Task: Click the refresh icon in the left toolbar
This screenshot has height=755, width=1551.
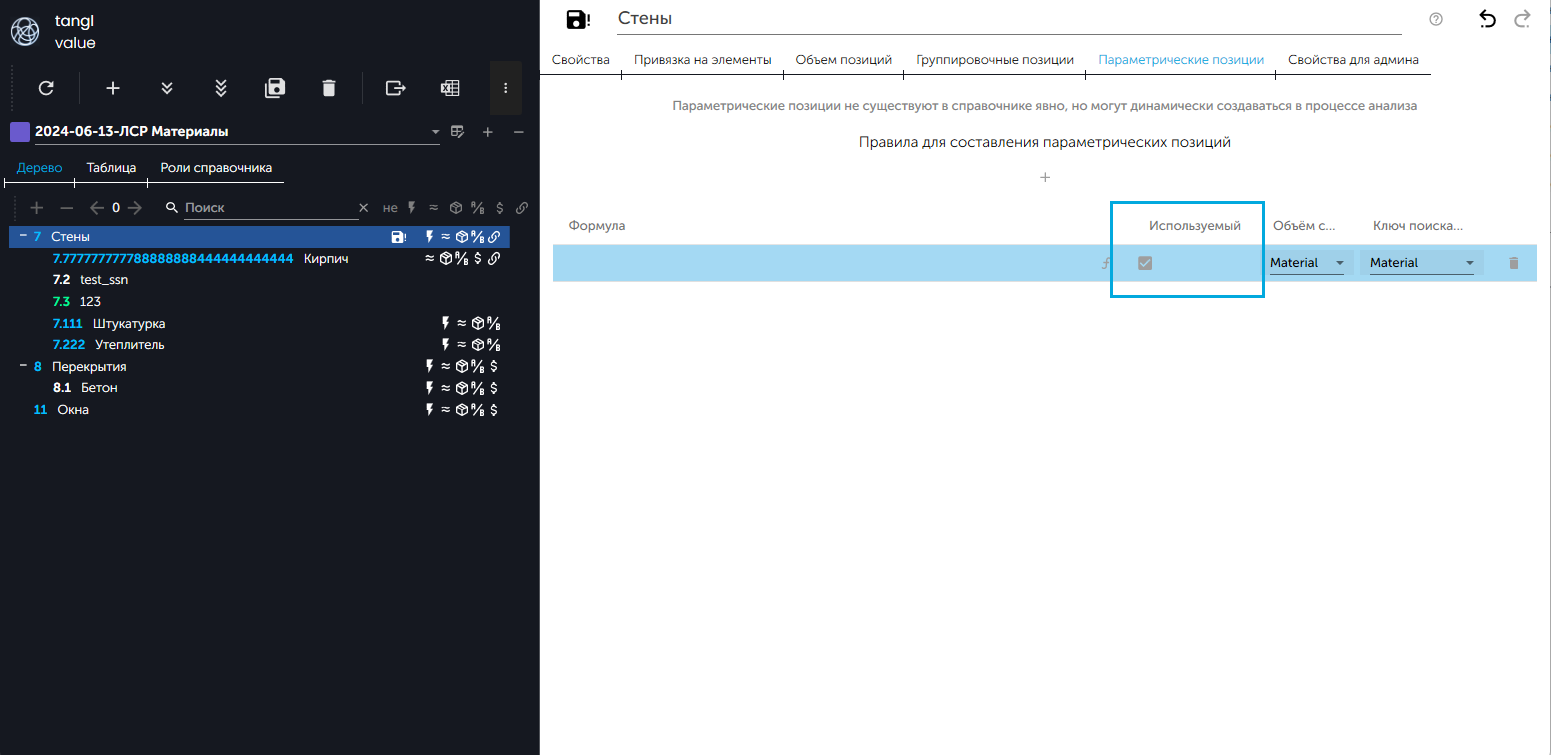Action: (x=45, y=88)
